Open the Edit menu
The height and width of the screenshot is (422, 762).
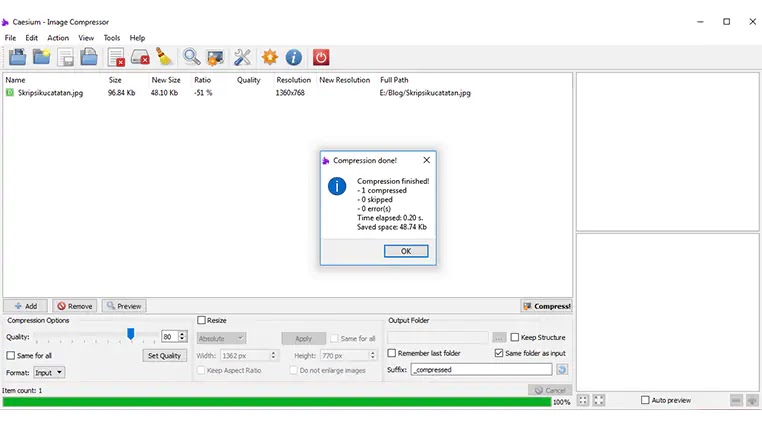[x=32, y=37]
